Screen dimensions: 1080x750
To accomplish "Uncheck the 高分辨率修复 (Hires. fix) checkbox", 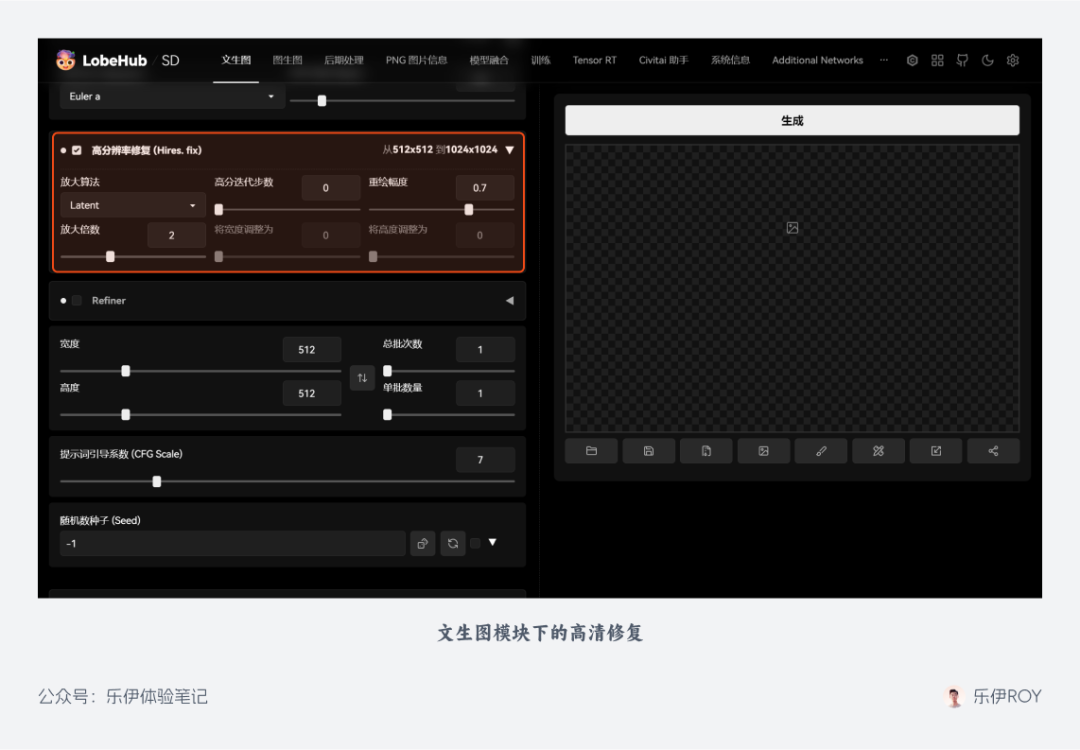I will coord(77,150).
